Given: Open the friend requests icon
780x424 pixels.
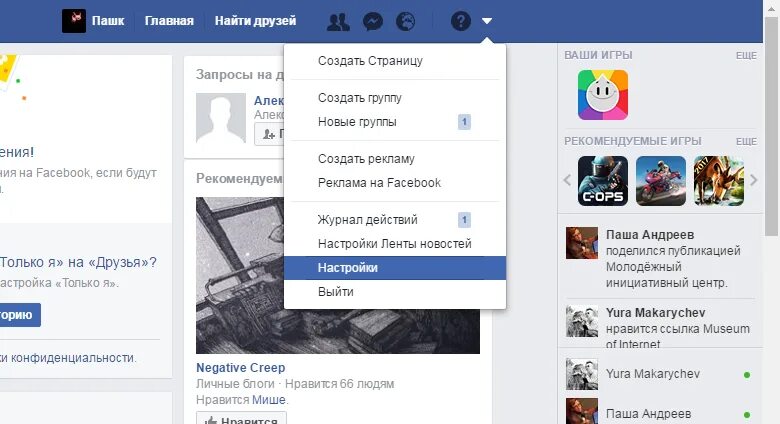Looking at the screenshot, I should click(338, 21).
